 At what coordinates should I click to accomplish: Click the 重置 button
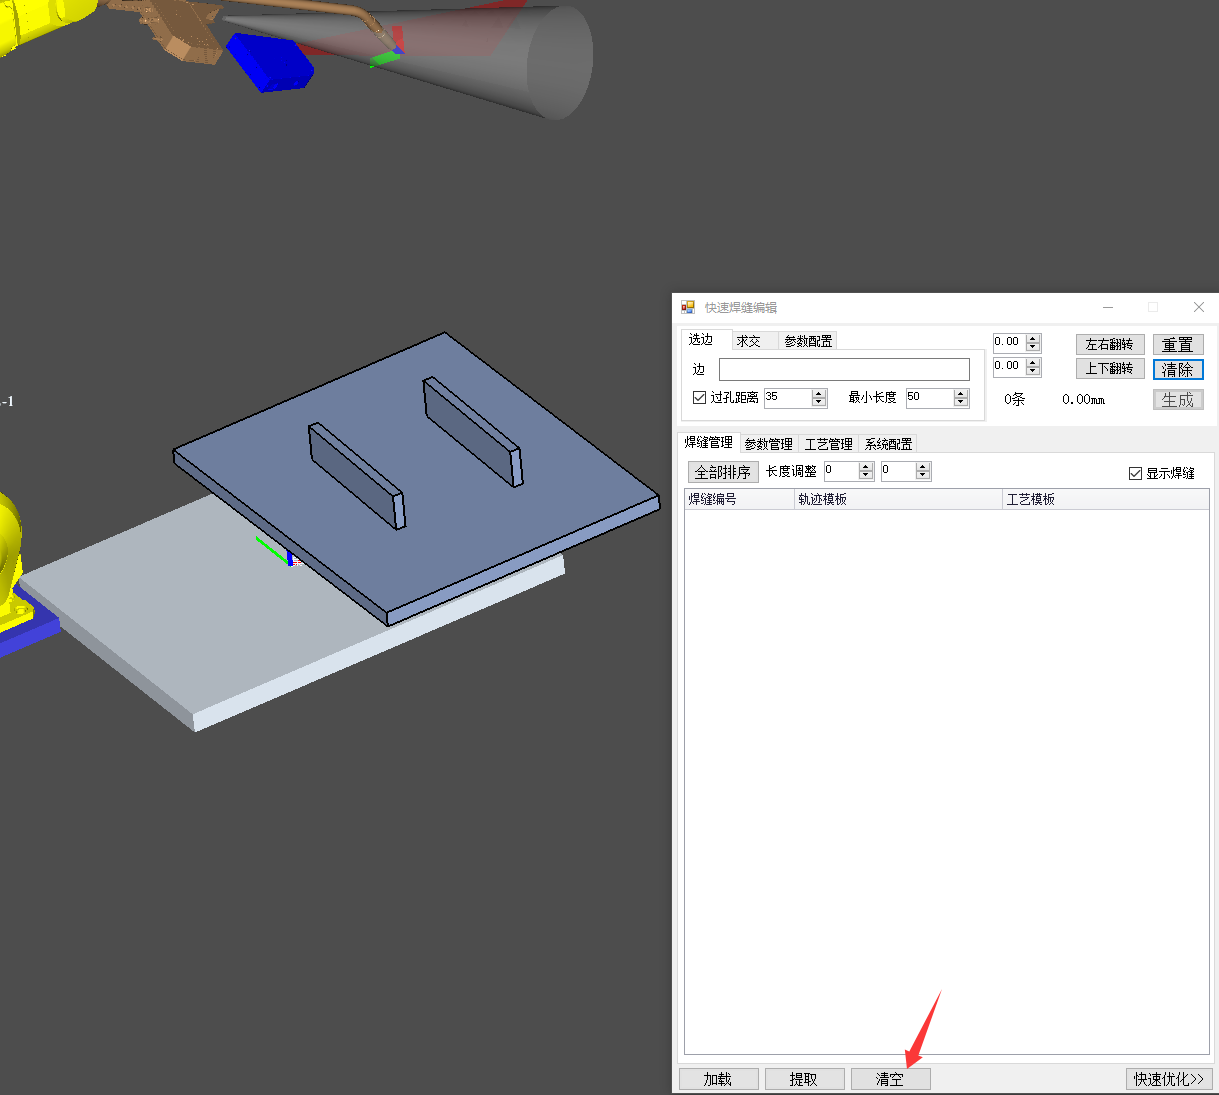[x=1177, y=344]
